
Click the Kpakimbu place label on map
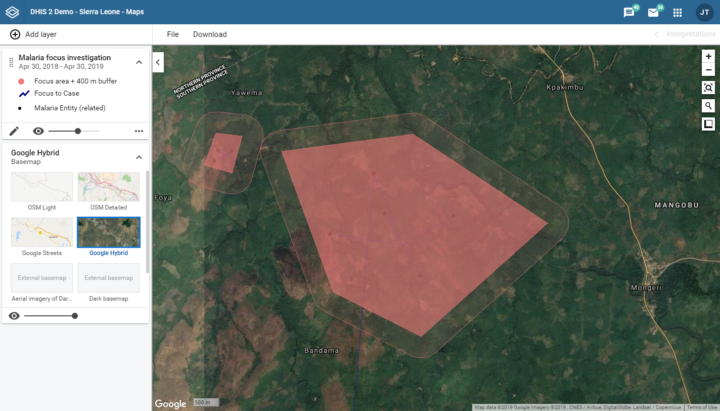[565, 87]
